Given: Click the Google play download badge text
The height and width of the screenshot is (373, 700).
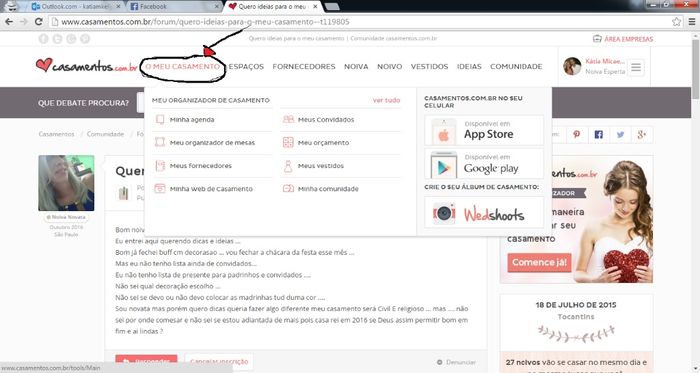Looking at the screenshot, I should [x=491, y=168].
